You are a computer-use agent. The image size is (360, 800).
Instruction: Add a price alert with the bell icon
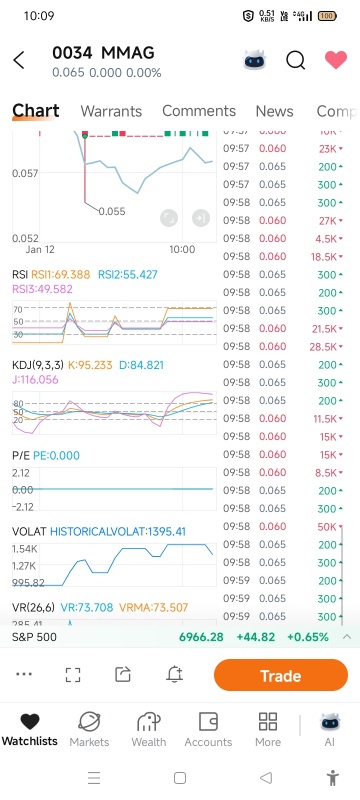[174, 674]
